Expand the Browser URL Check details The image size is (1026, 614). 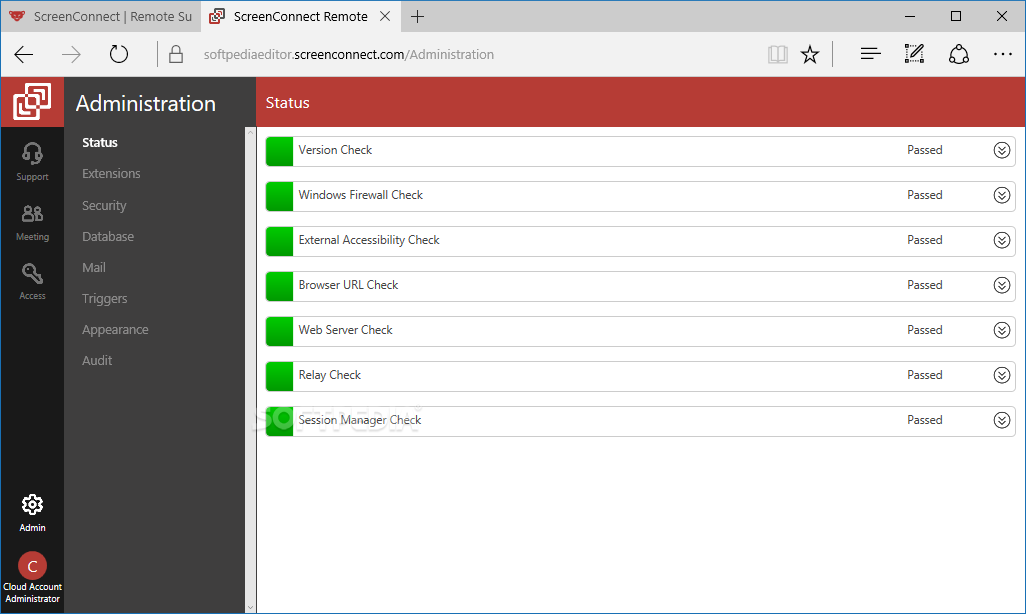click(1001, 285)
